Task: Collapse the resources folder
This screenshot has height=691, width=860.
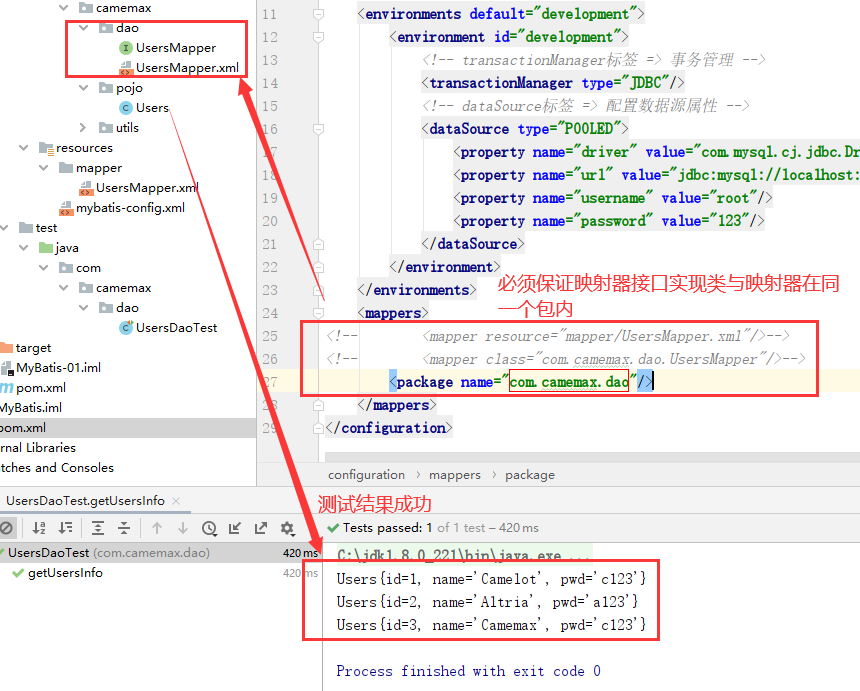Action: coord(24,148)
